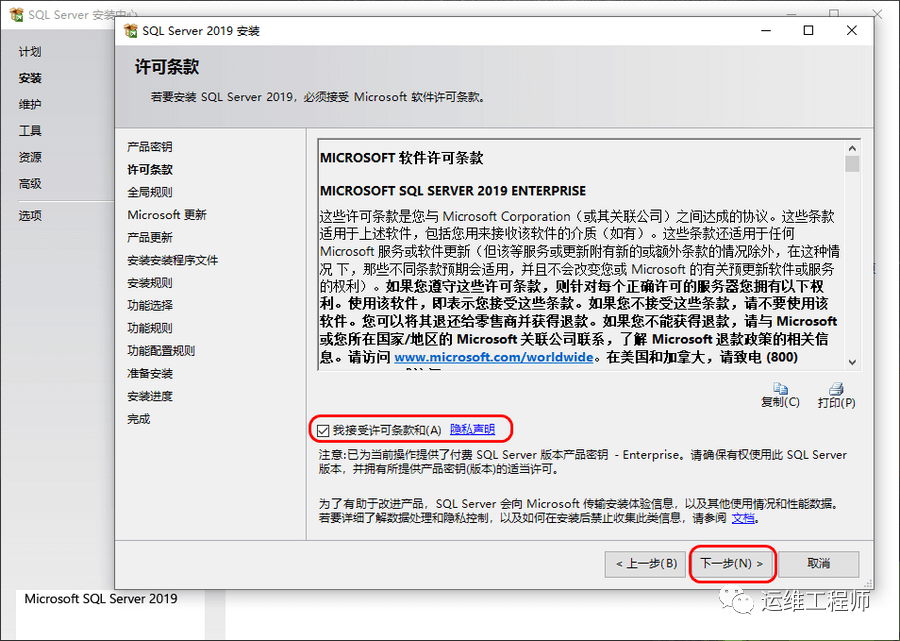Viewport: 900px width, 641px height.
Task: Select 工具 in Installation Center sidebar
Action: click(30, 131)
